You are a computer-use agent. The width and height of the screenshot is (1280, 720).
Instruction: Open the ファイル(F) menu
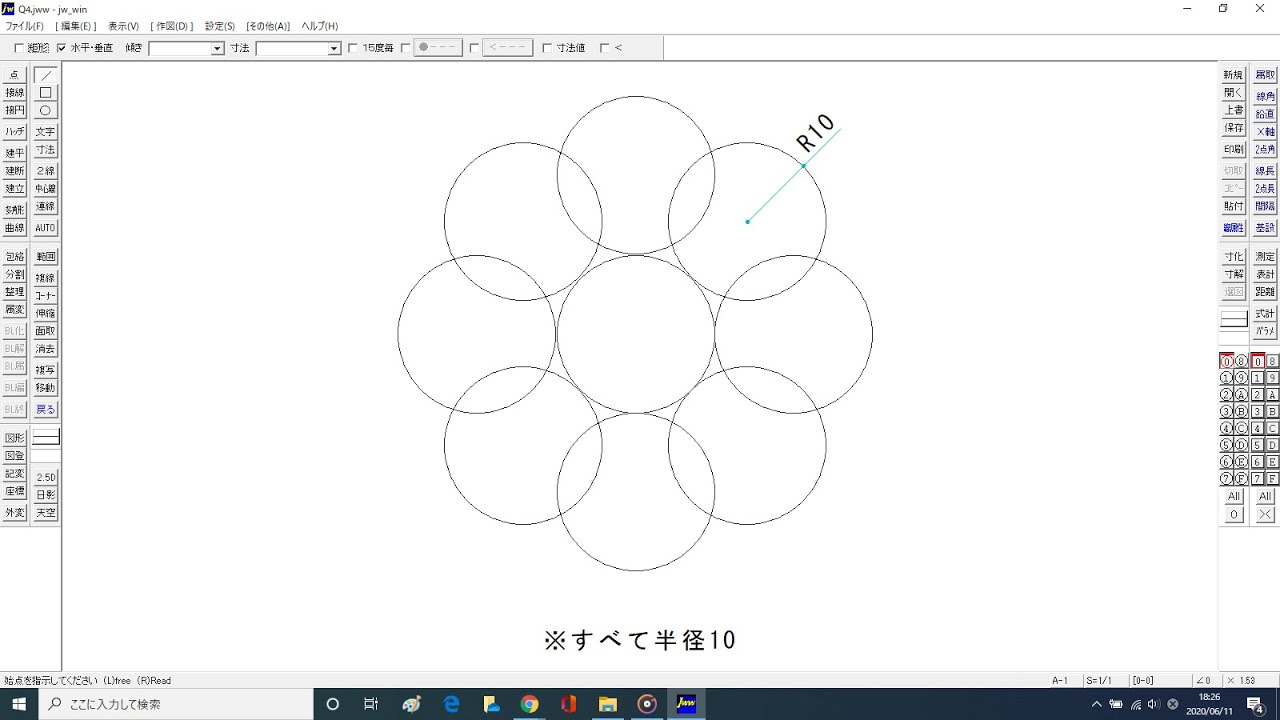pos(24,26)
